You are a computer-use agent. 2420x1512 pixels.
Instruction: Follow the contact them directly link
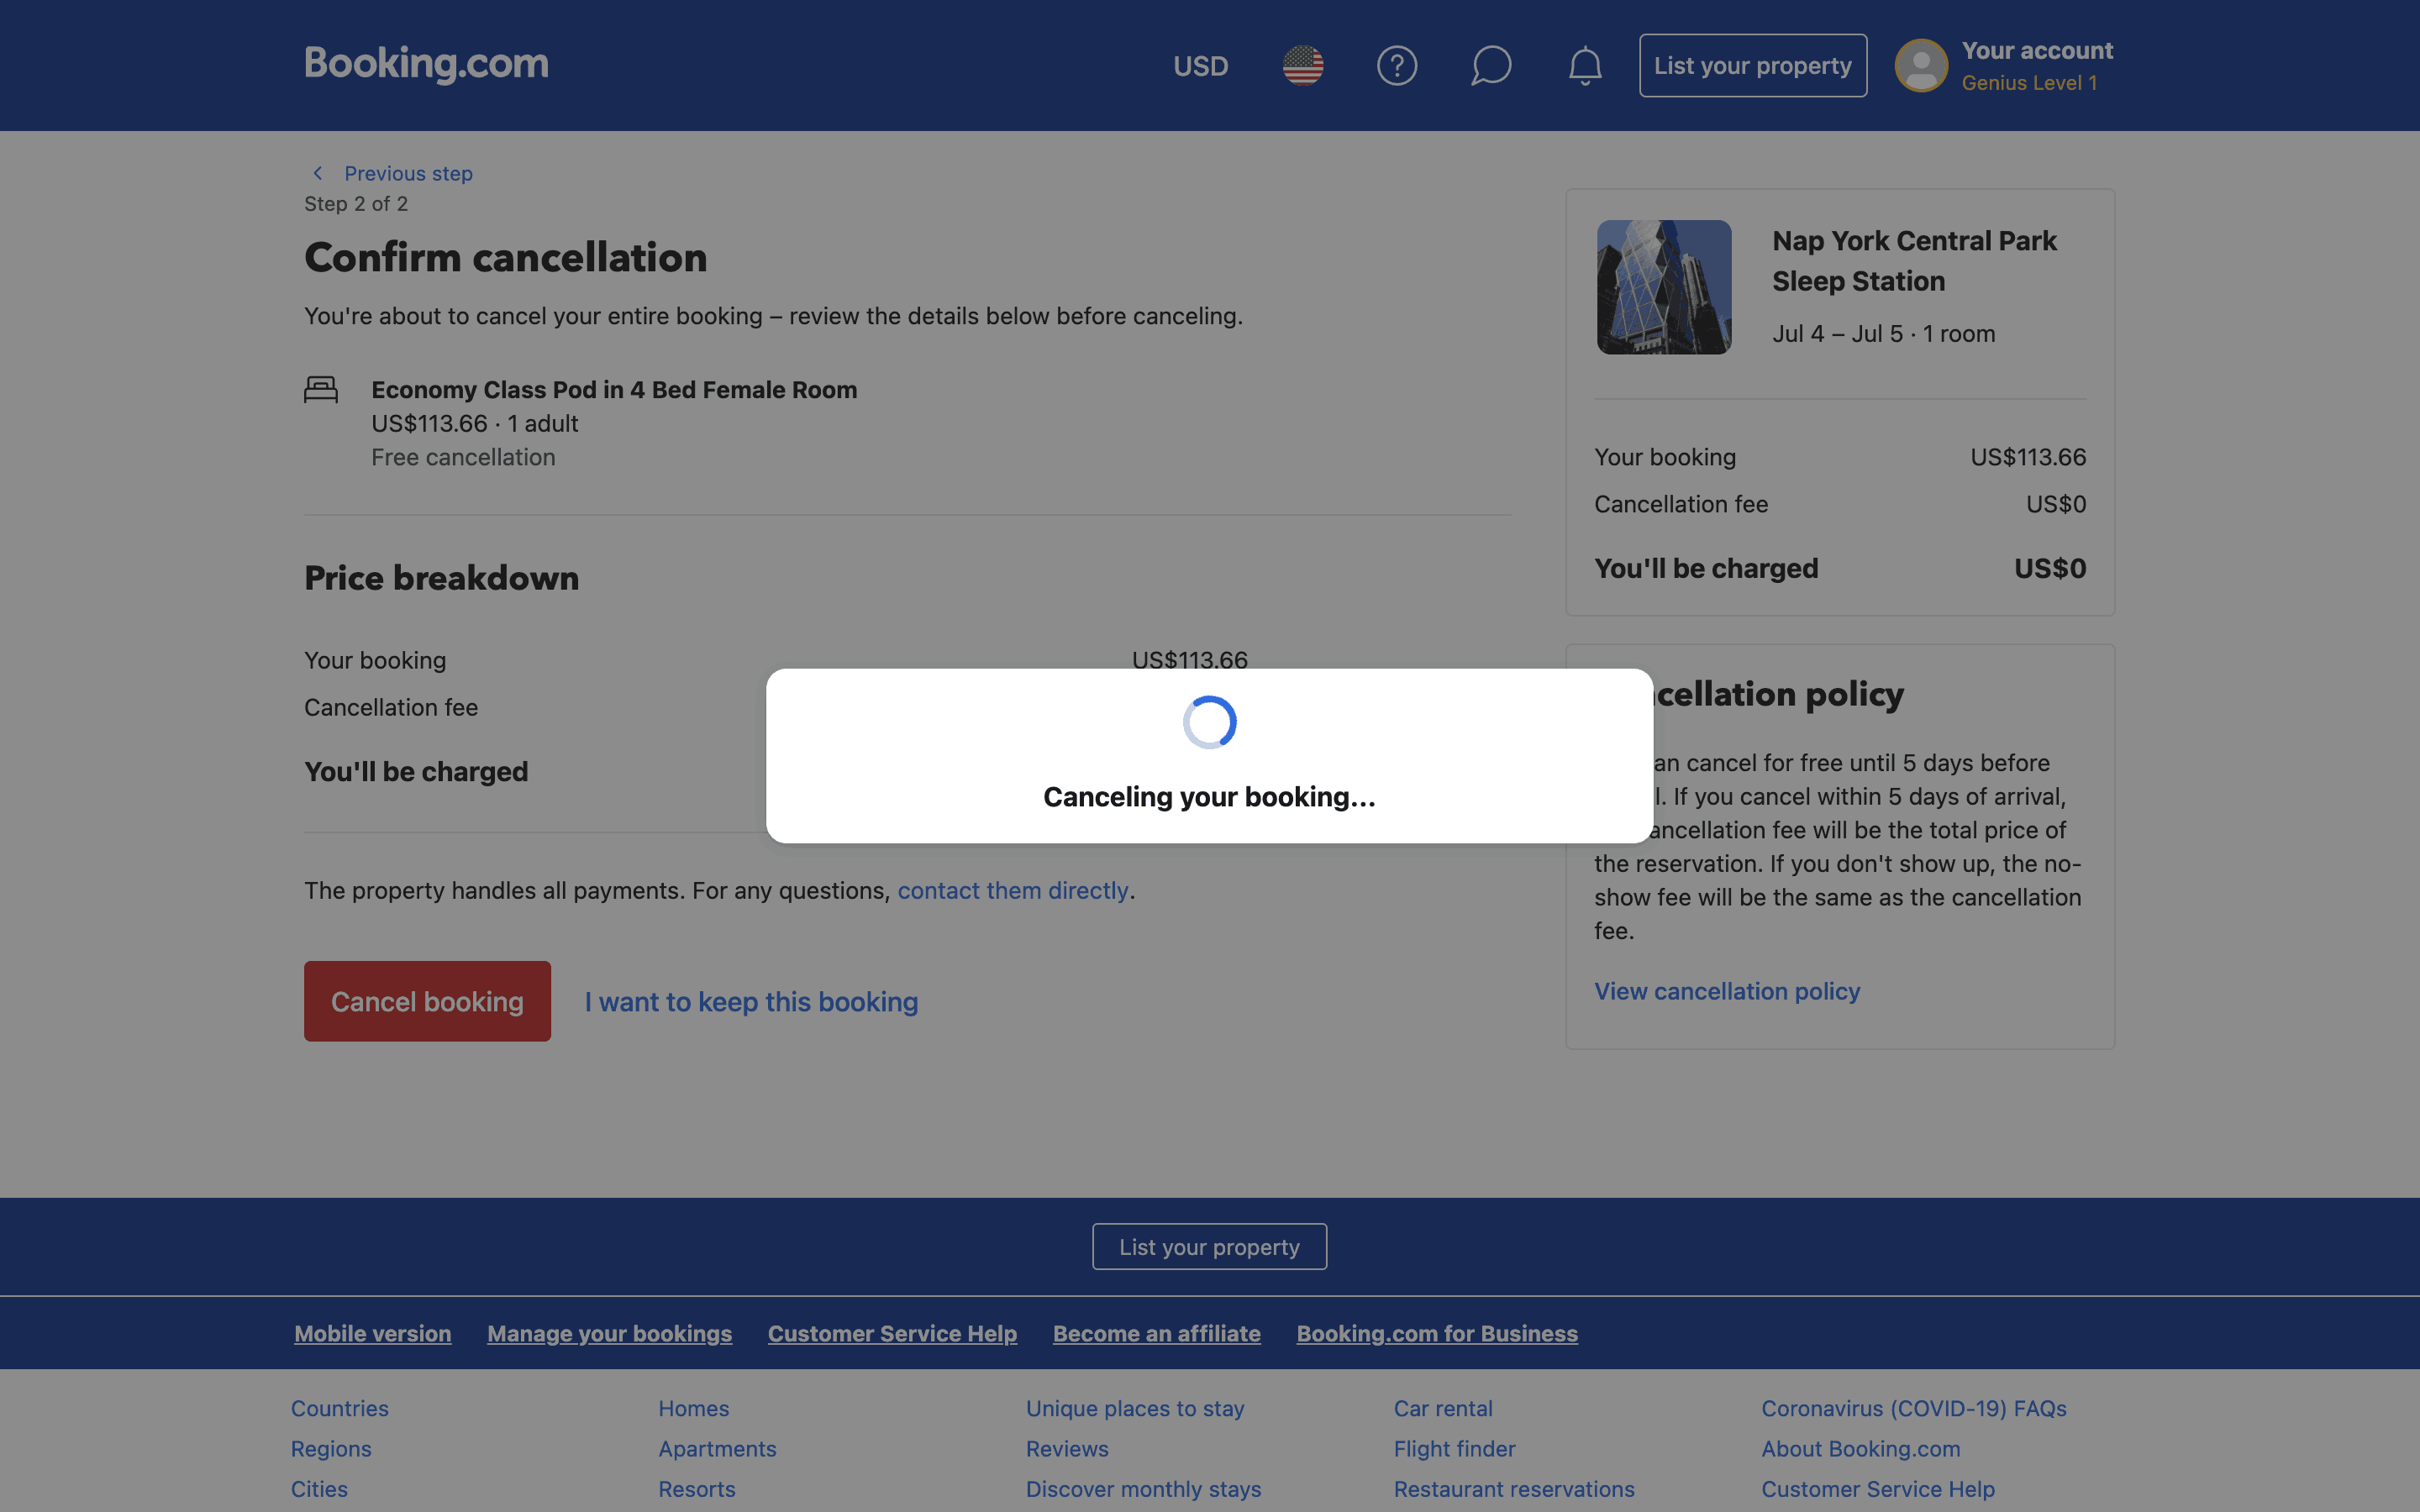[x=1012, y=890]
